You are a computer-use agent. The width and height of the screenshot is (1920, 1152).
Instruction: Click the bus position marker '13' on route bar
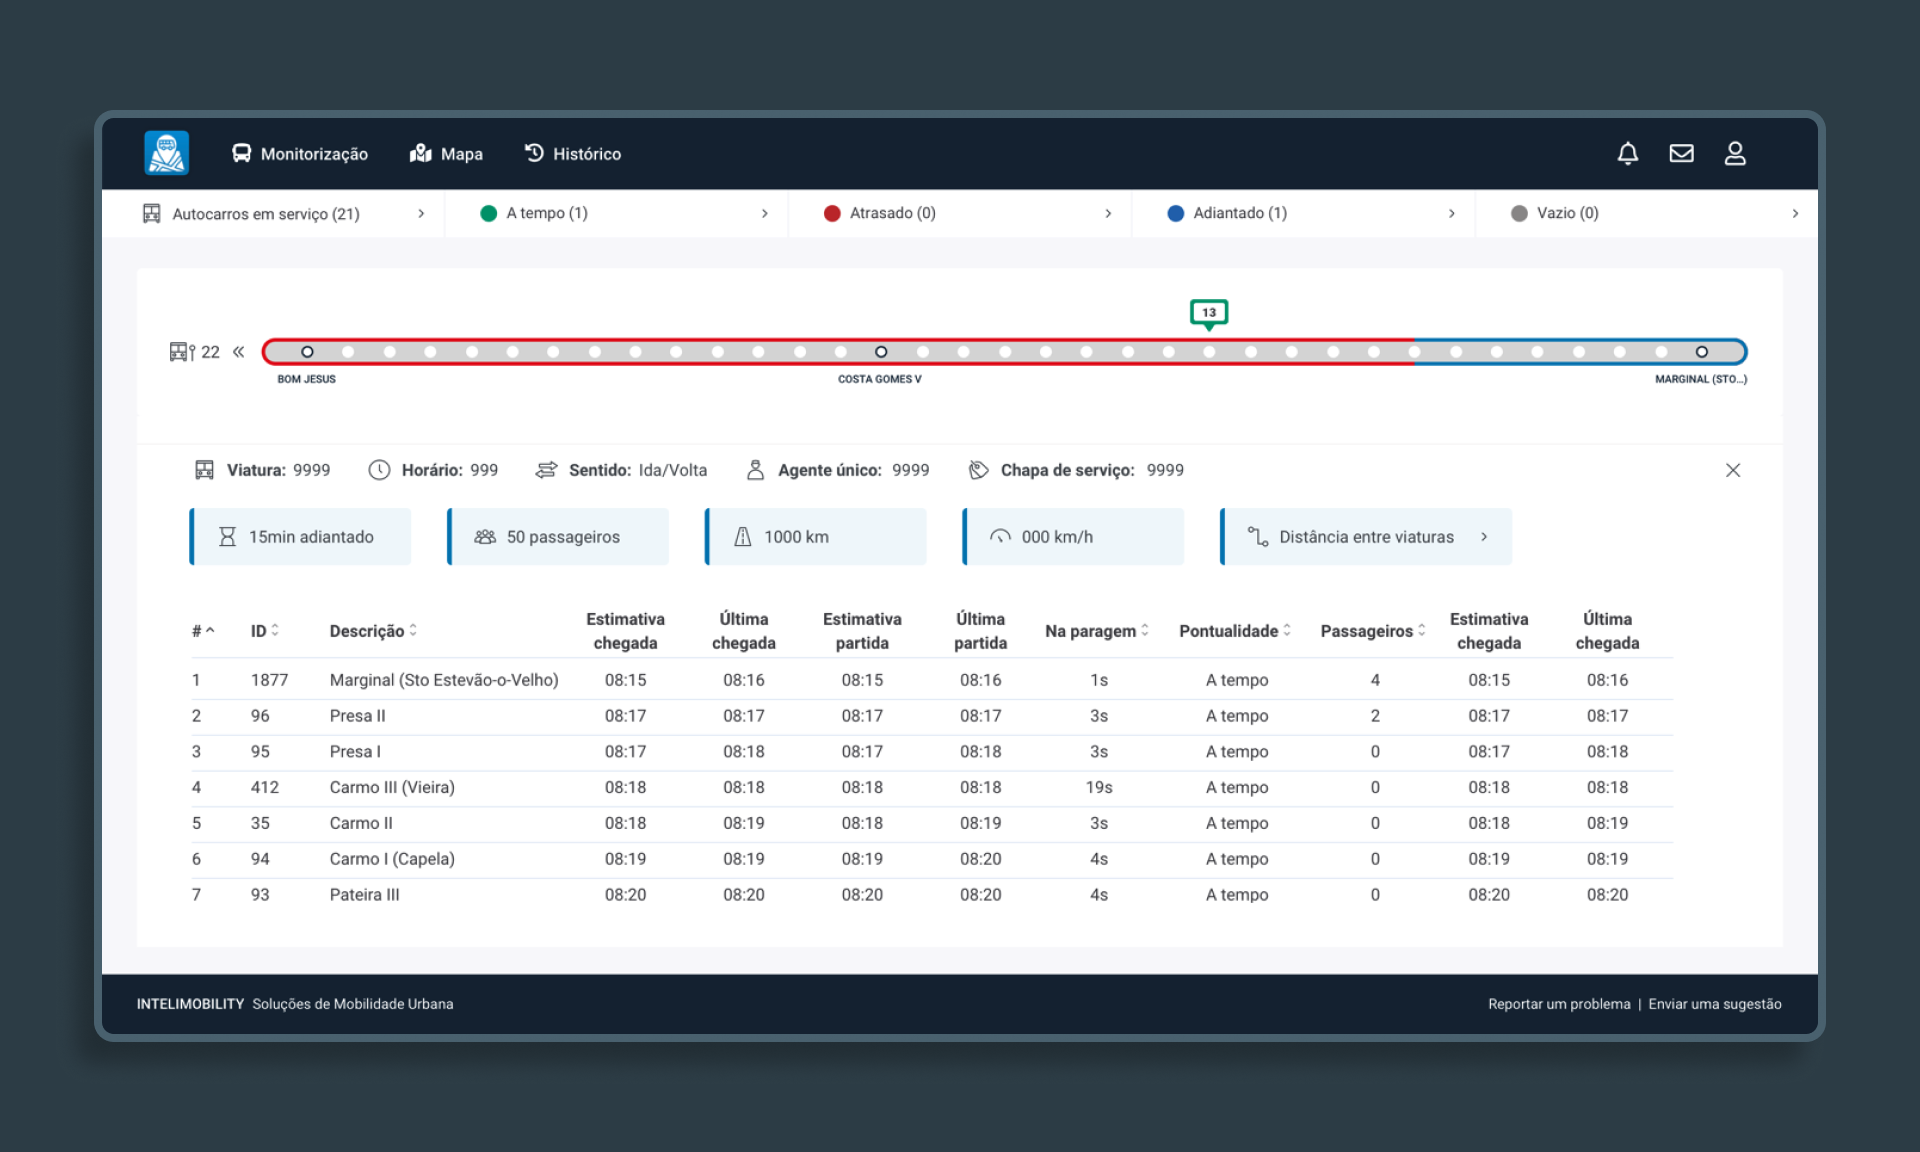point(1209,313)
